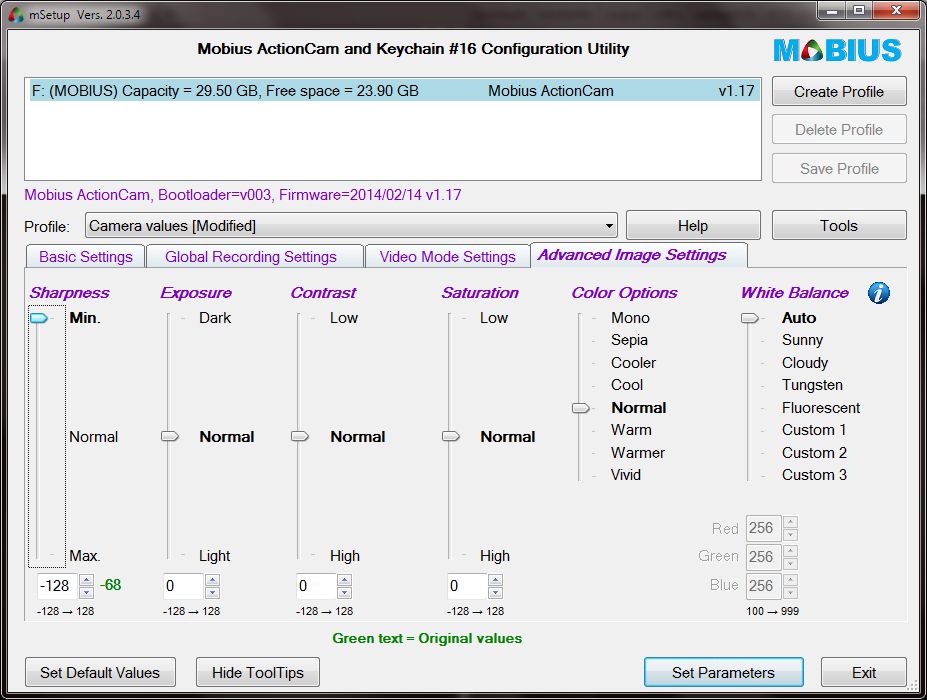Open the Profile dropdown
The height and width of the screenshot is (700, 927).
tap(351, 226)
